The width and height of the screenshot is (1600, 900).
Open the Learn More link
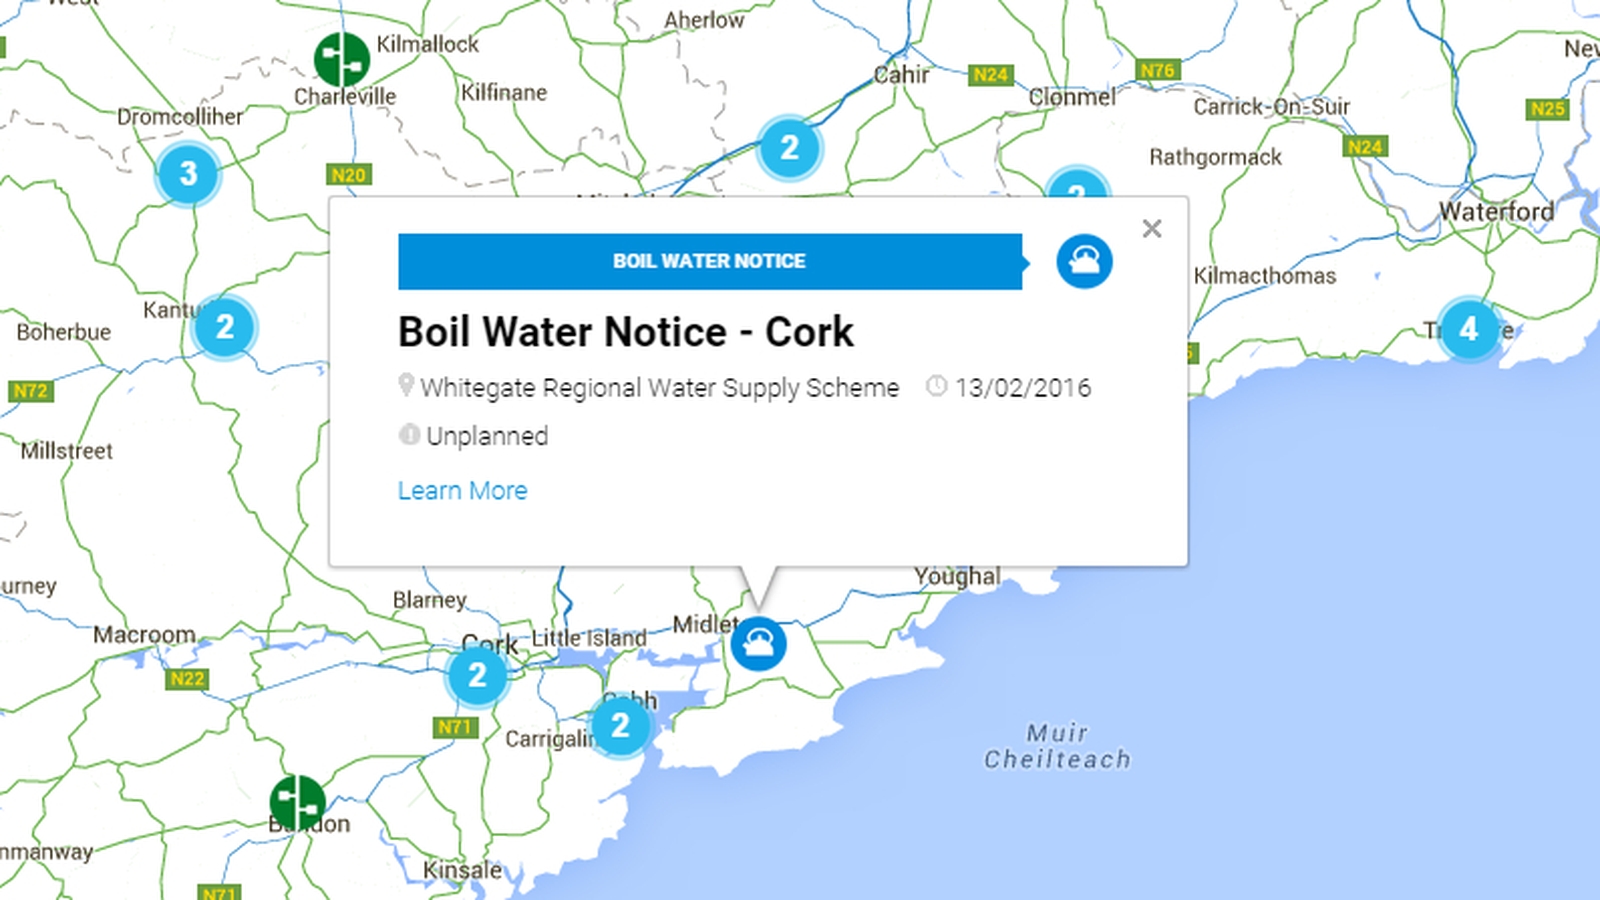(x=462, y=490)
